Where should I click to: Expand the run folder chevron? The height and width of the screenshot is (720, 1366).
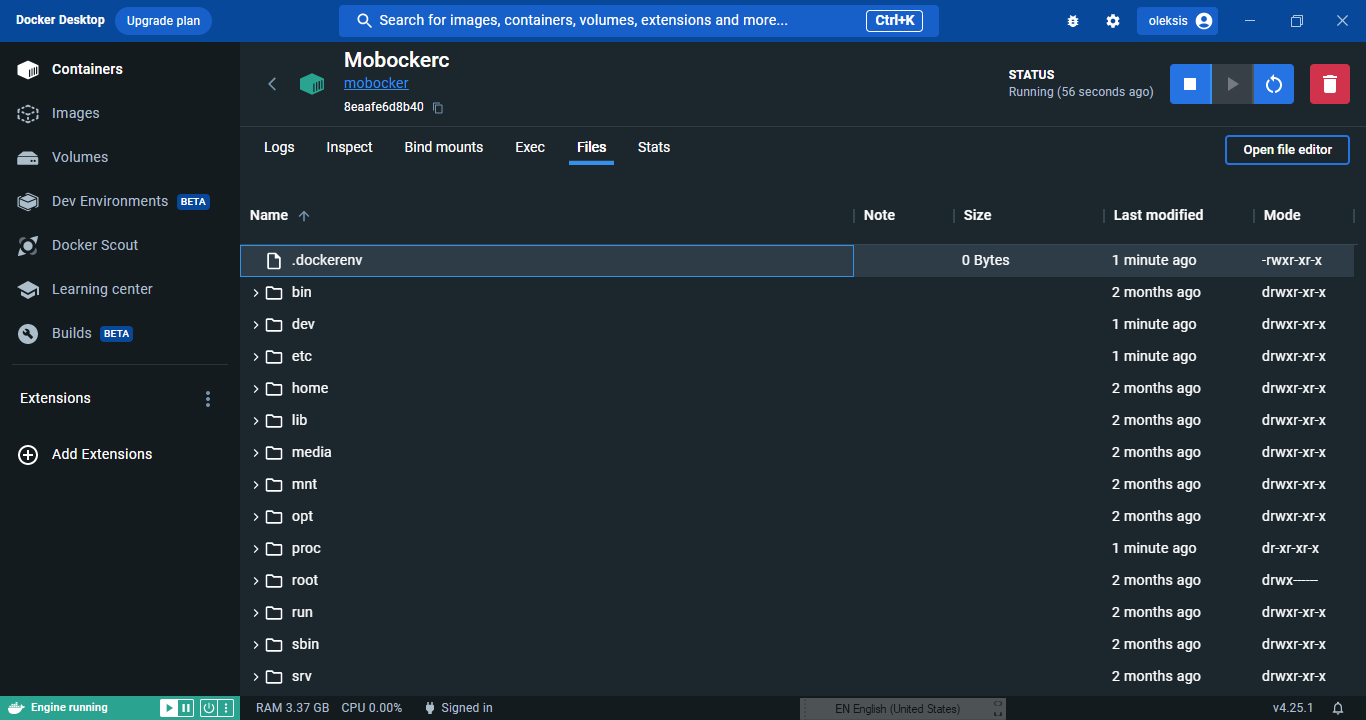tap(256, 613)
